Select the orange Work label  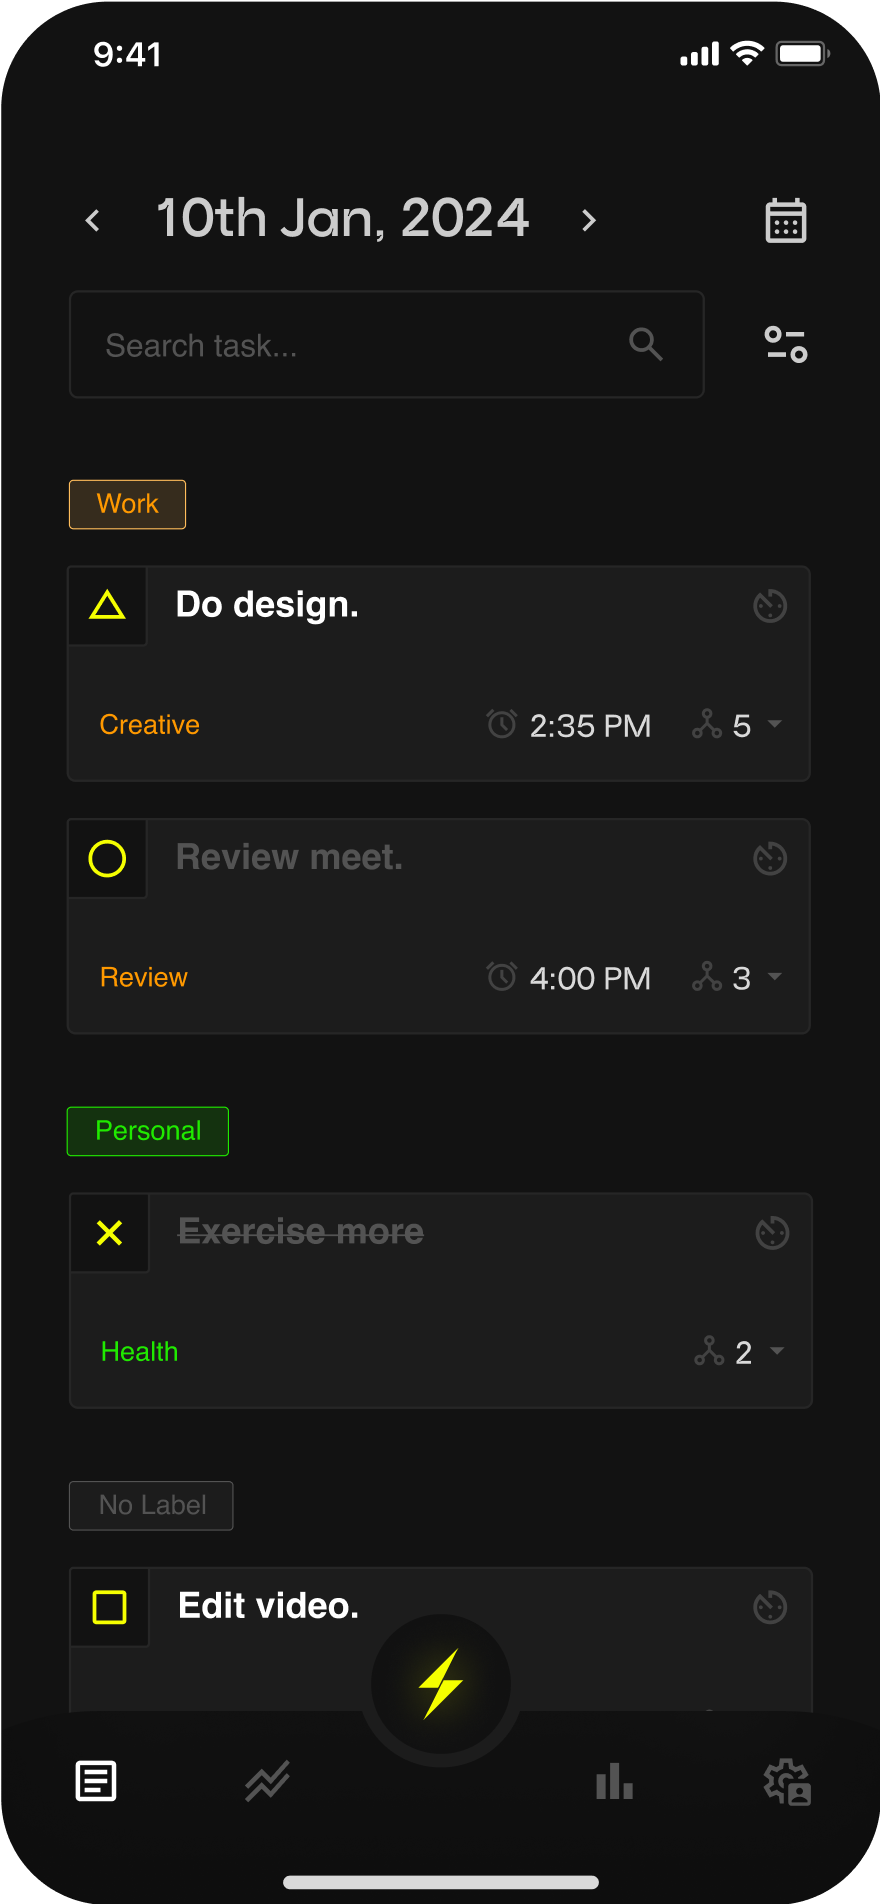[x=127, y=504]
